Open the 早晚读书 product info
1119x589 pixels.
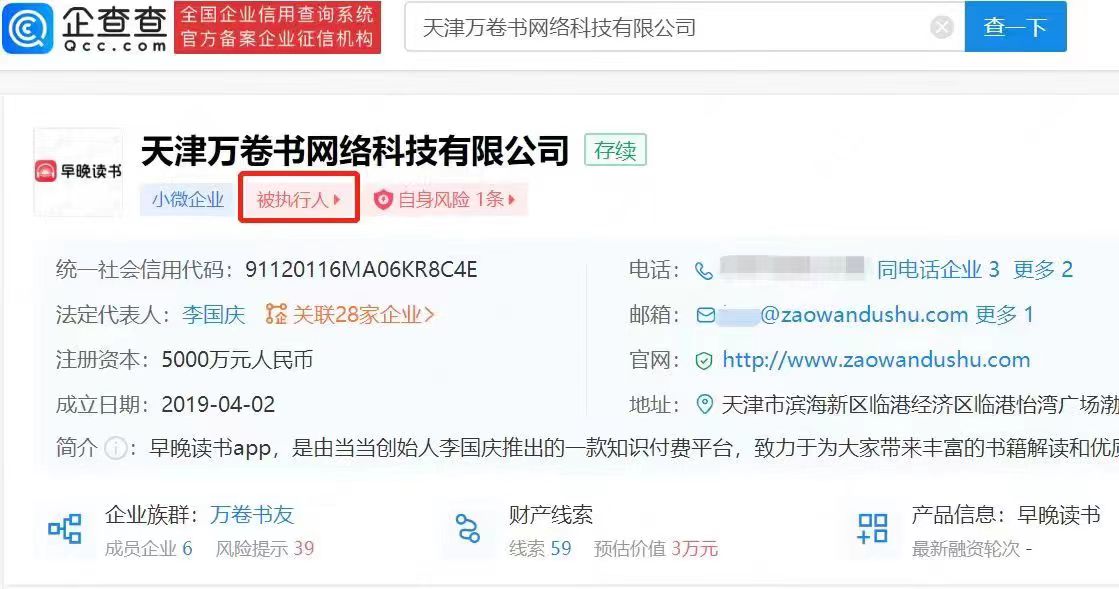tap(1058, 515)
